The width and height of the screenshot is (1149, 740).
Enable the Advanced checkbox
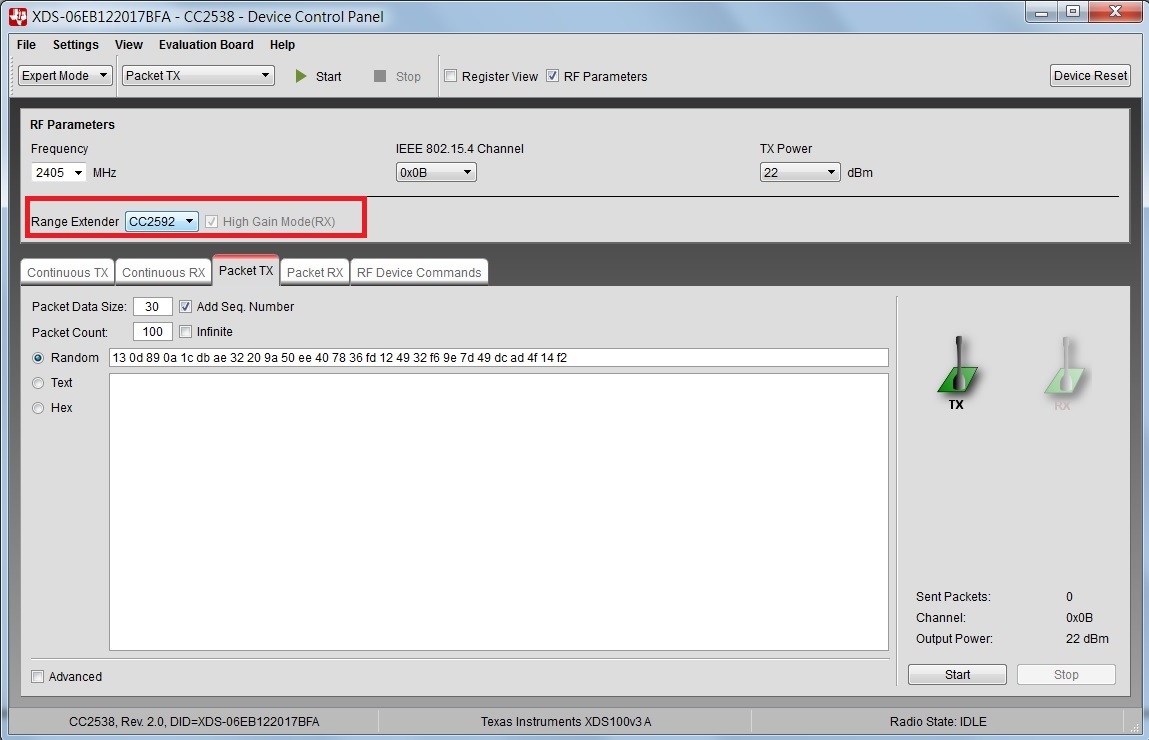point(37,676)
